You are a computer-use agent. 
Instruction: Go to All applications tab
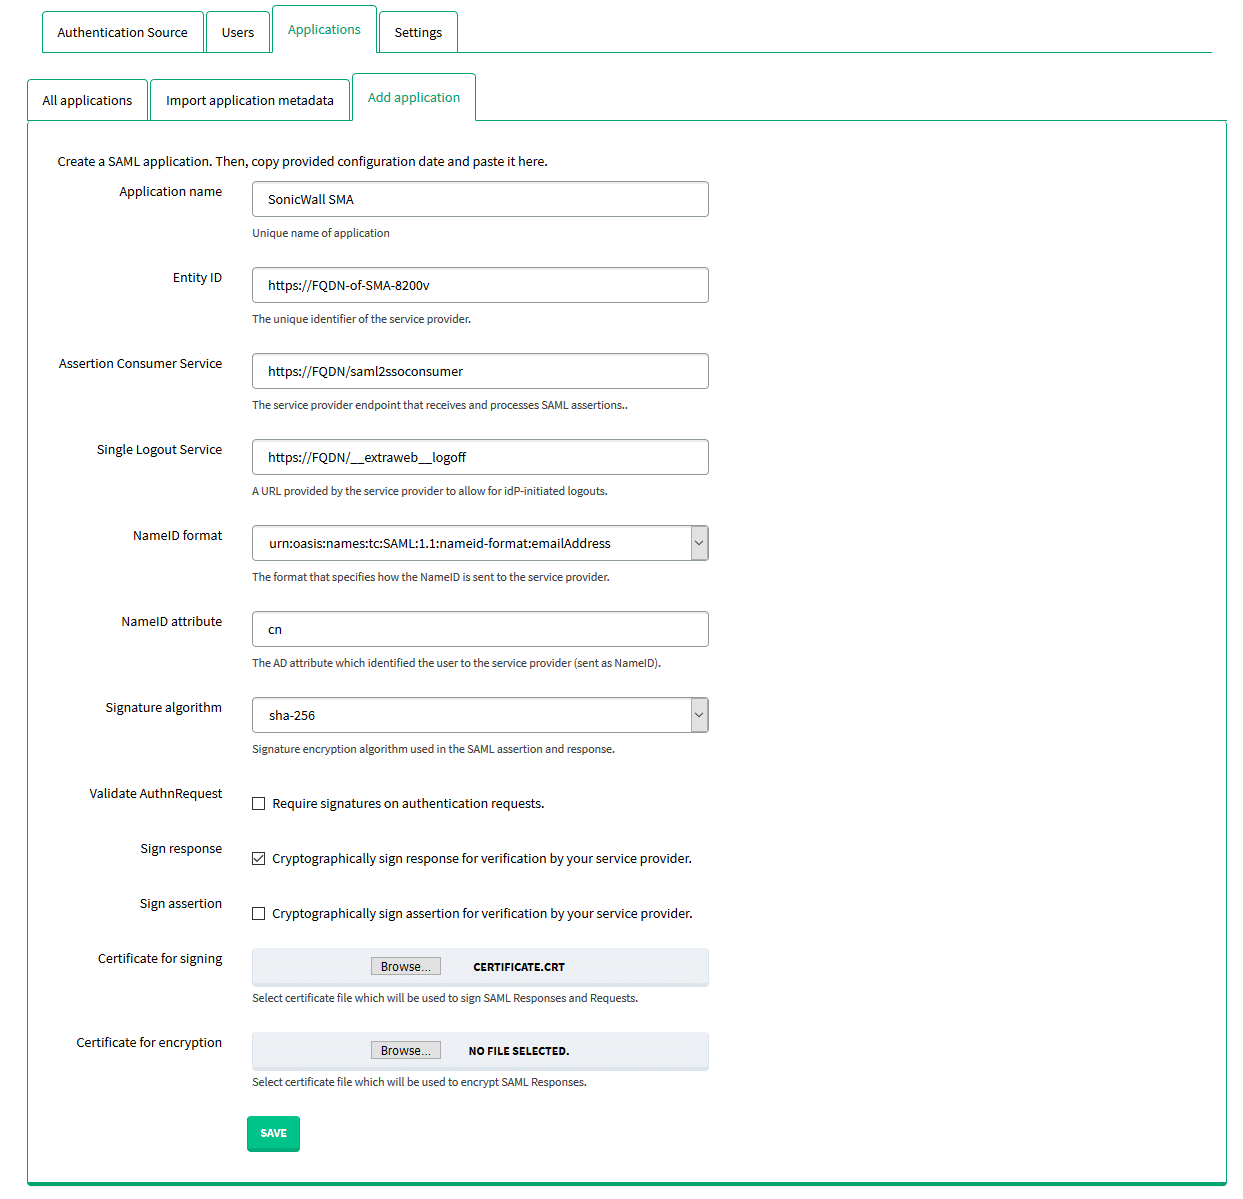click(87, 100)
